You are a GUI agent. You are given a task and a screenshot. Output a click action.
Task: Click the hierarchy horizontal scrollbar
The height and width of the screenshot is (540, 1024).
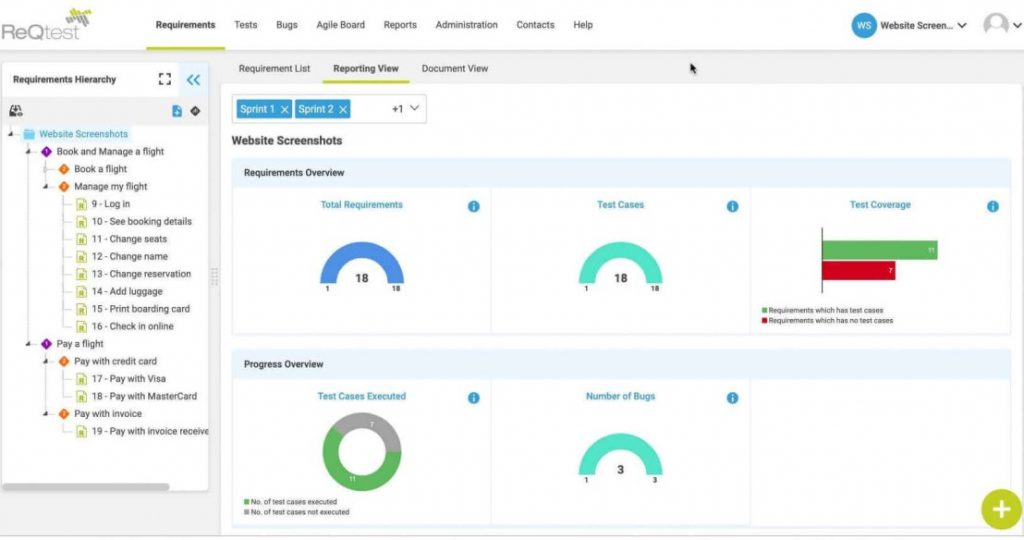(x=86, y=486)
